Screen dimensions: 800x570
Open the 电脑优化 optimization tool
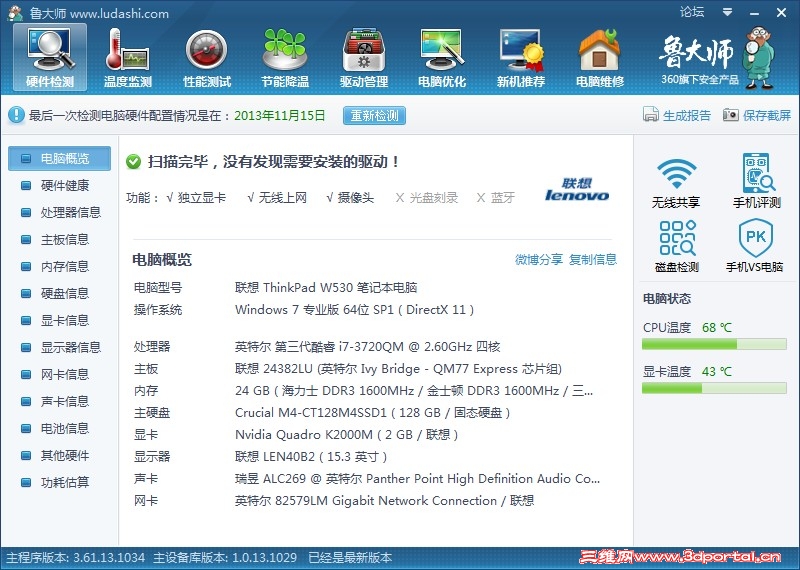[x=442, y=58]
